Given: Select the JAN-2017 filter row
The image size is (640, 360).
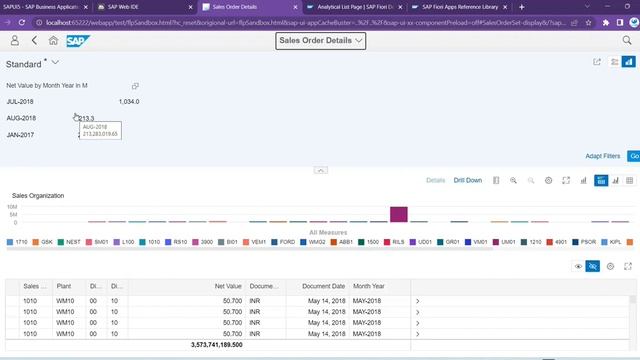Looking at the screenshot, I should (73, 135).
